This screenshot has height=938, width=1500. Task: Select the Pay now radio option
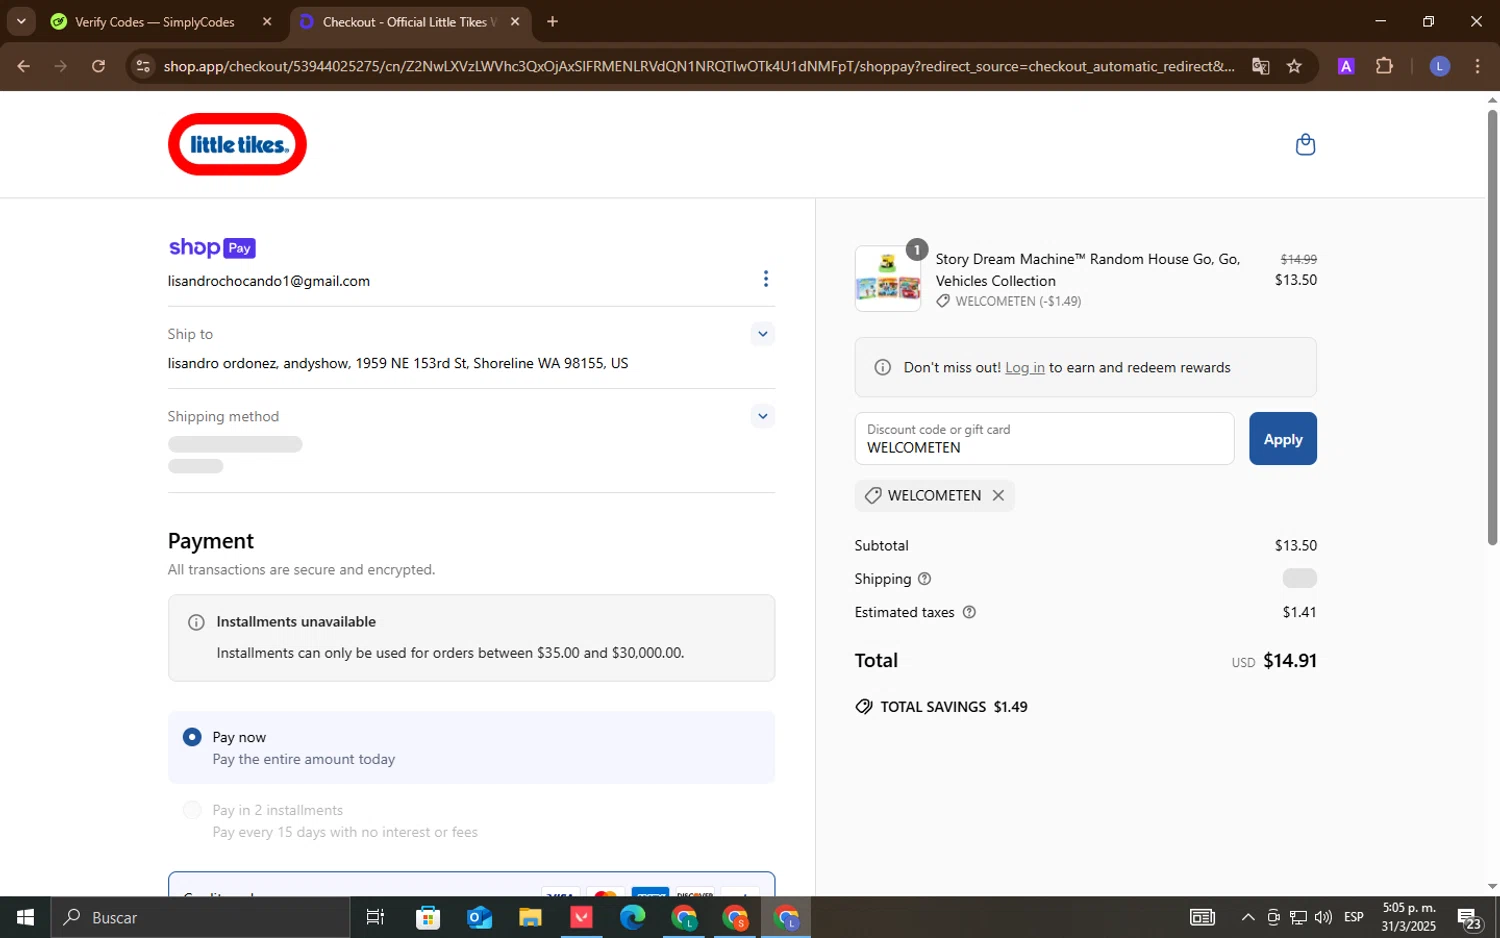192,737
